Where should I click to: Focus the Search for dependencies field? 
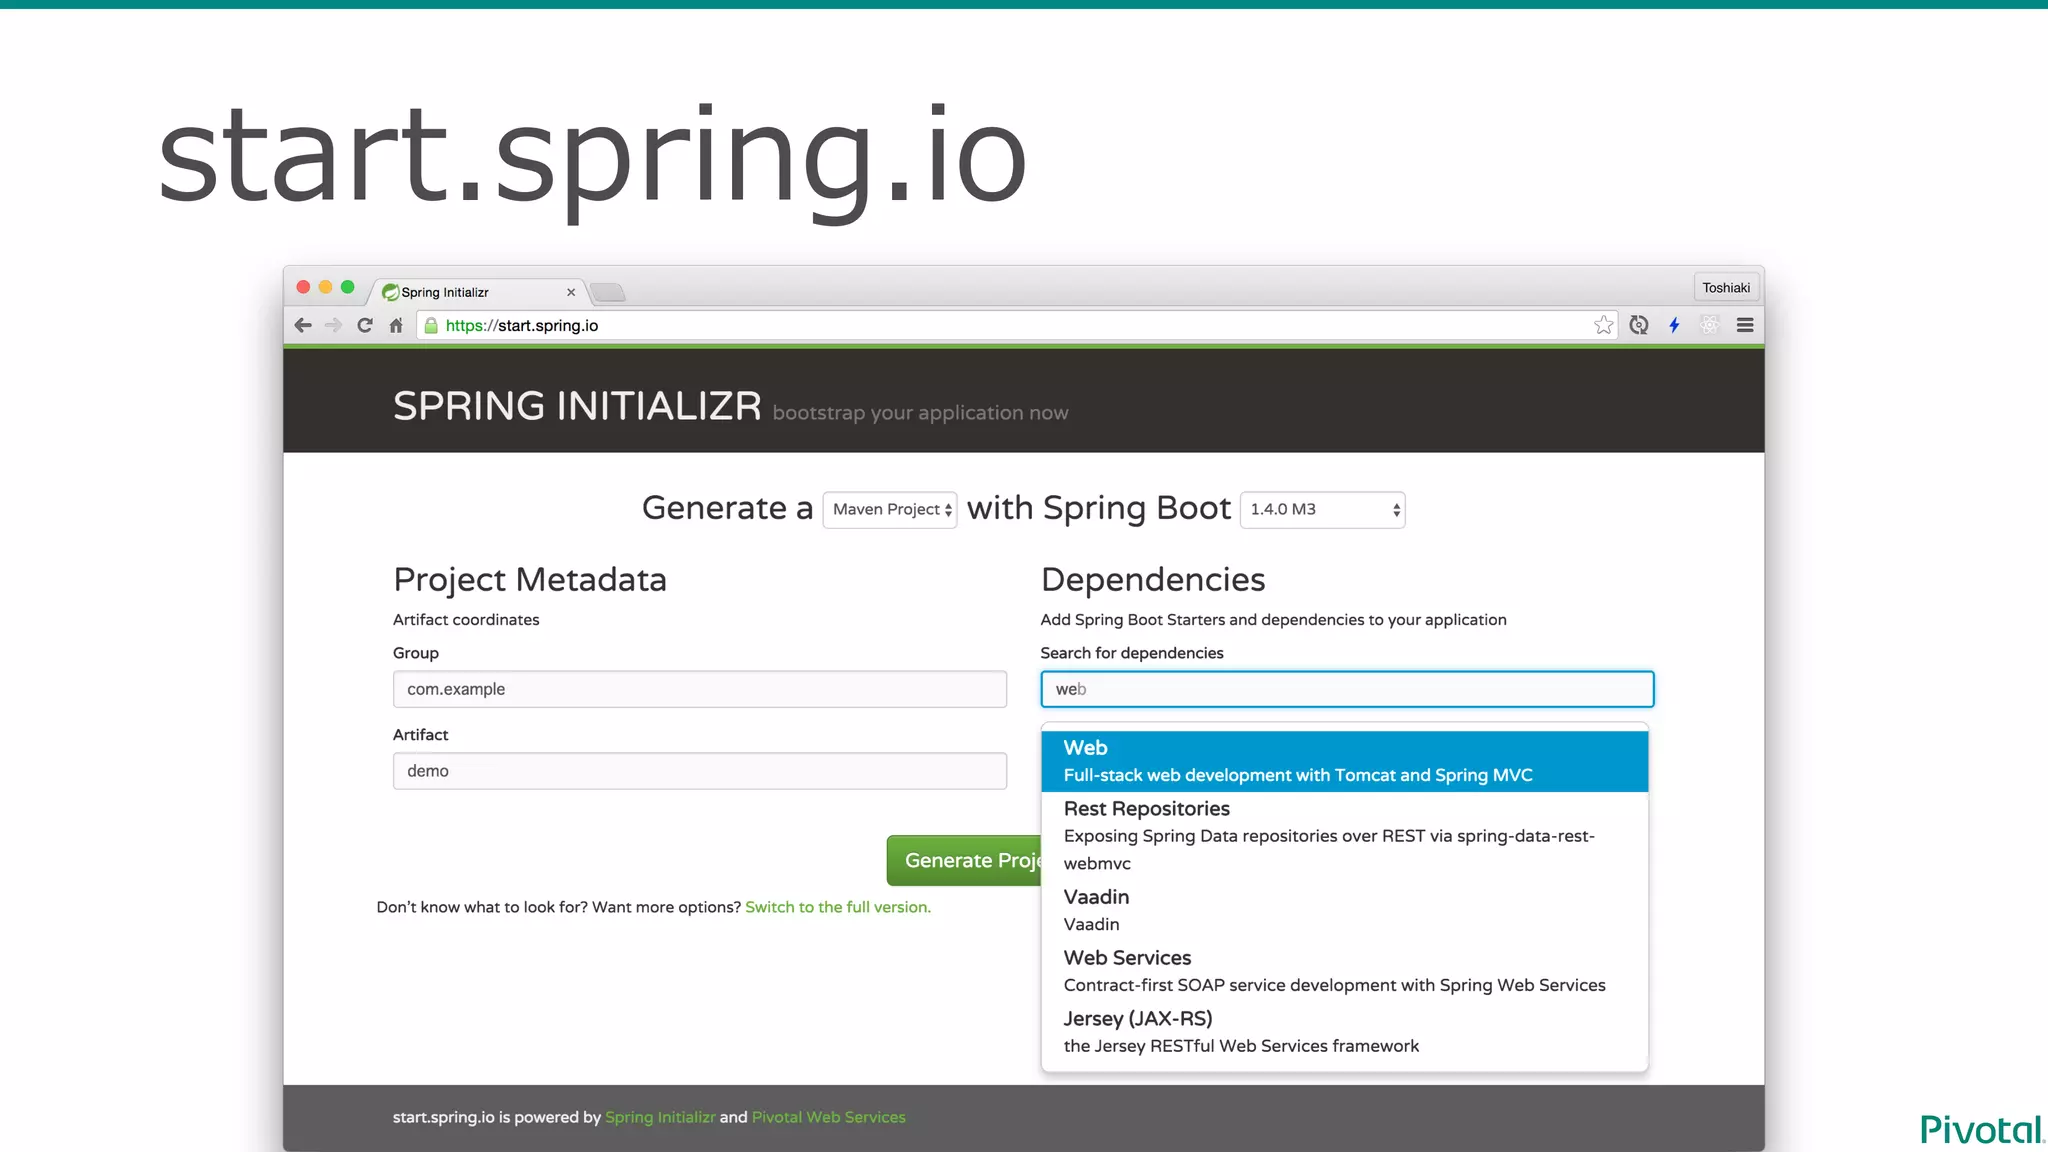coord(1347,689)
